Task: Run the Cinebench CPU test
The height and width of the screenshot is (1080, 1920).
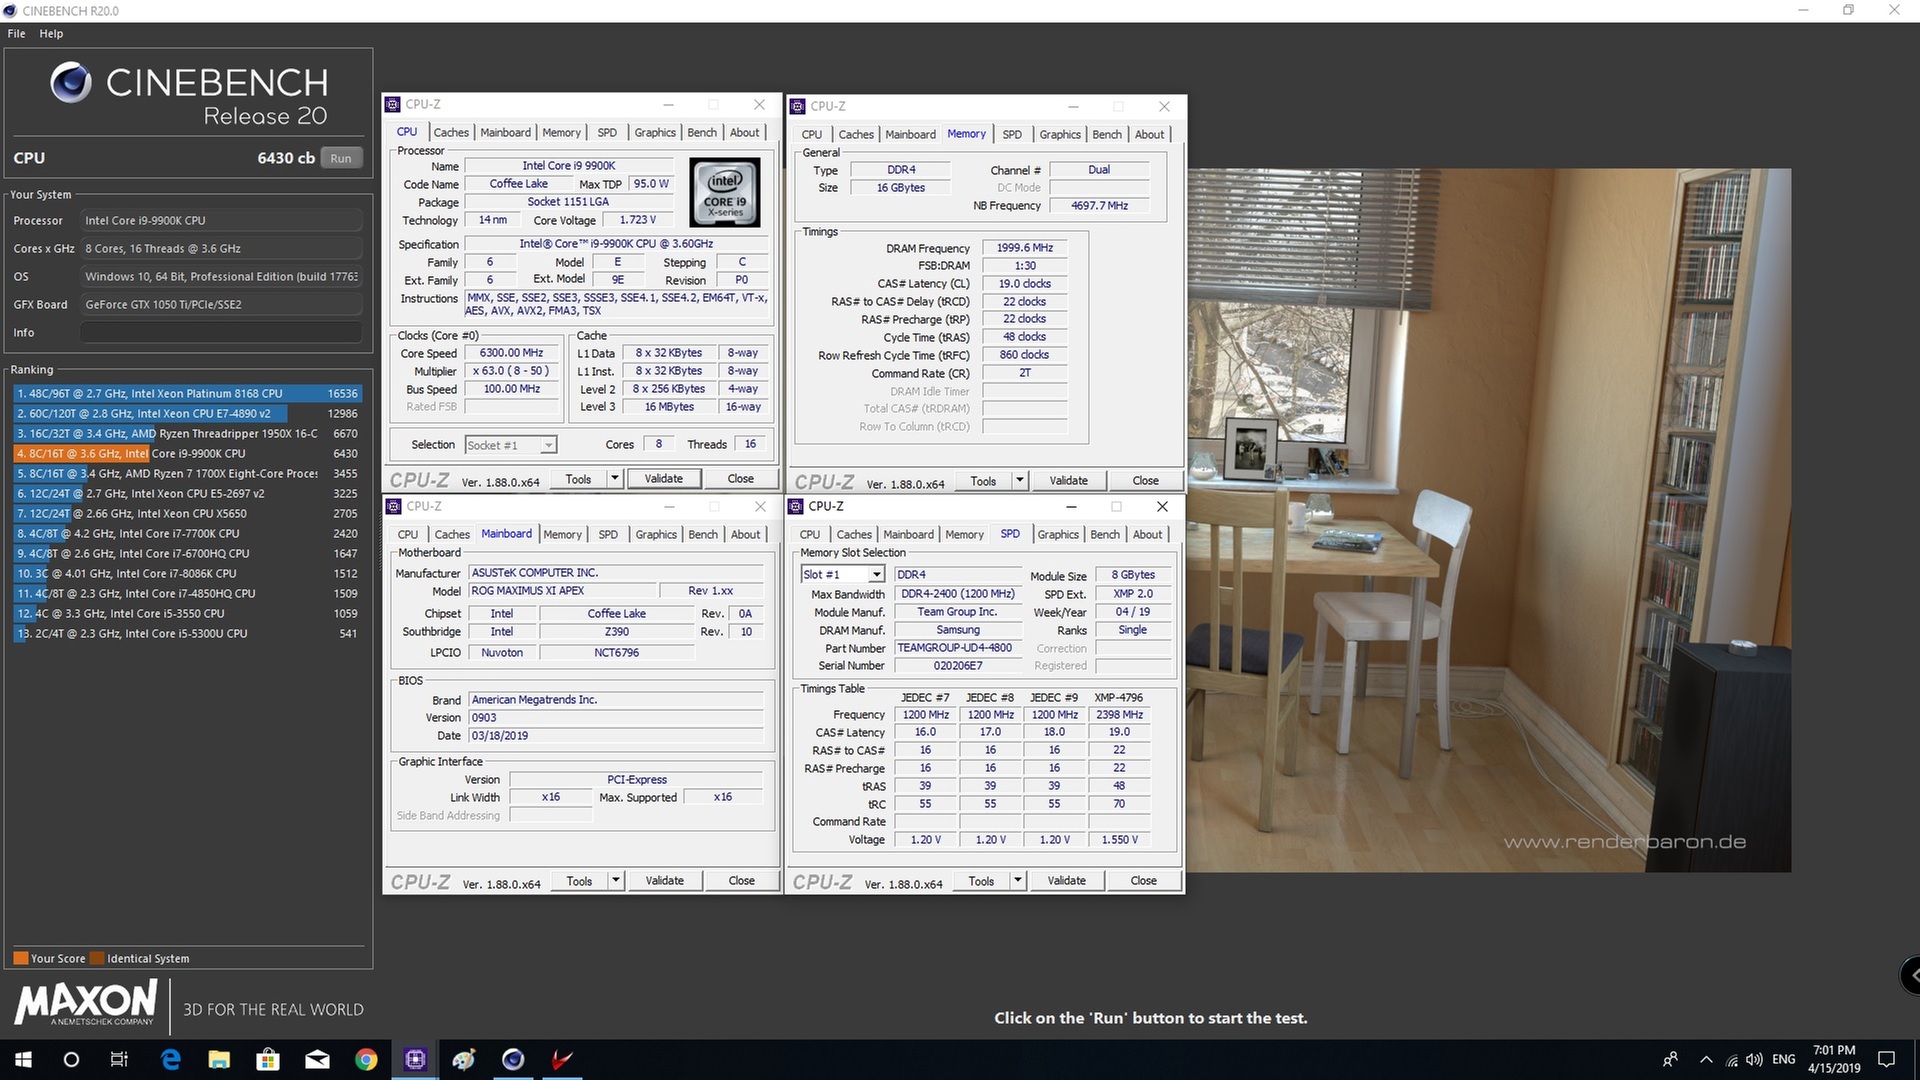Action: (341, 158)
